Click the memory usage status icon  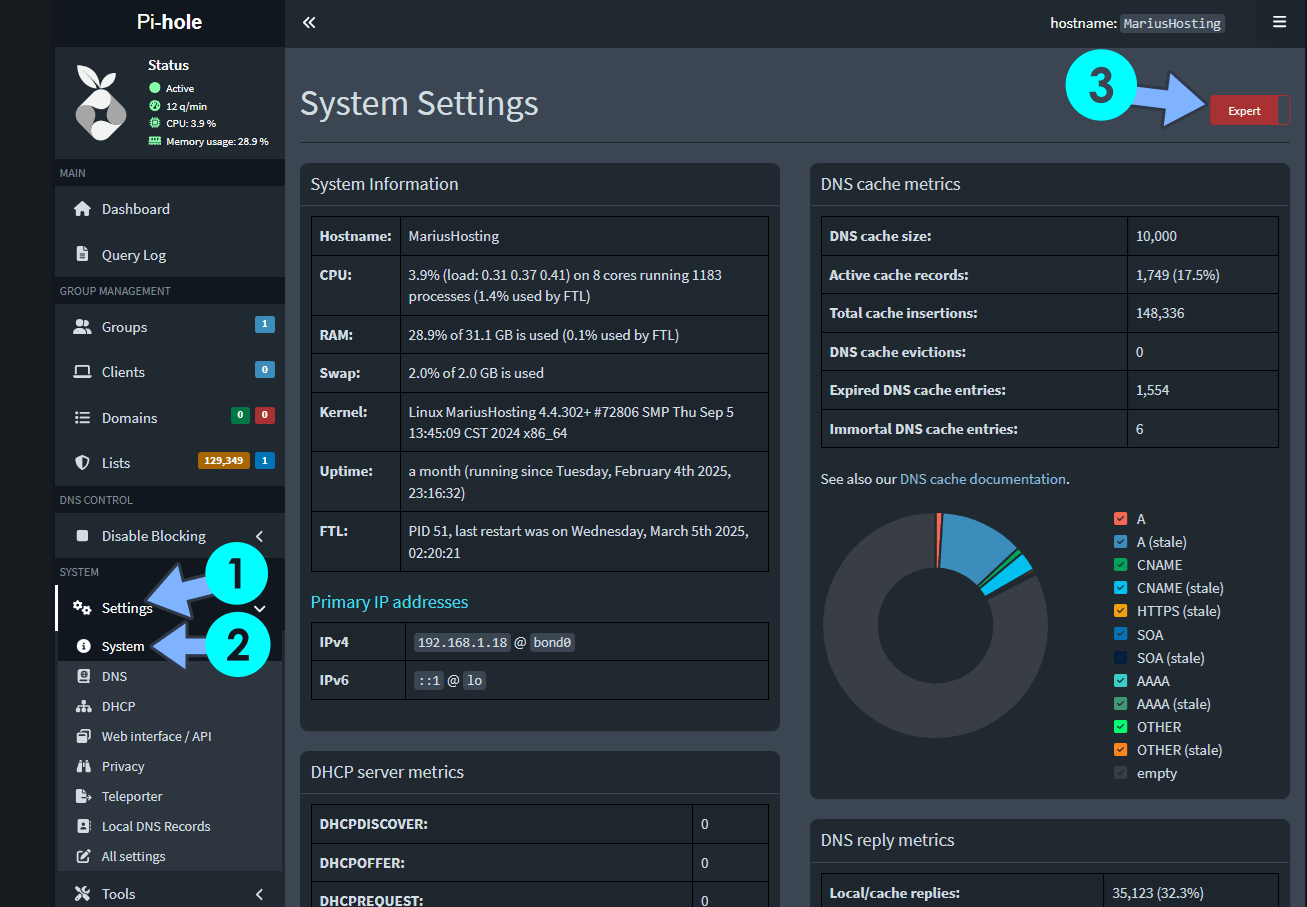(x=155, y=141)
